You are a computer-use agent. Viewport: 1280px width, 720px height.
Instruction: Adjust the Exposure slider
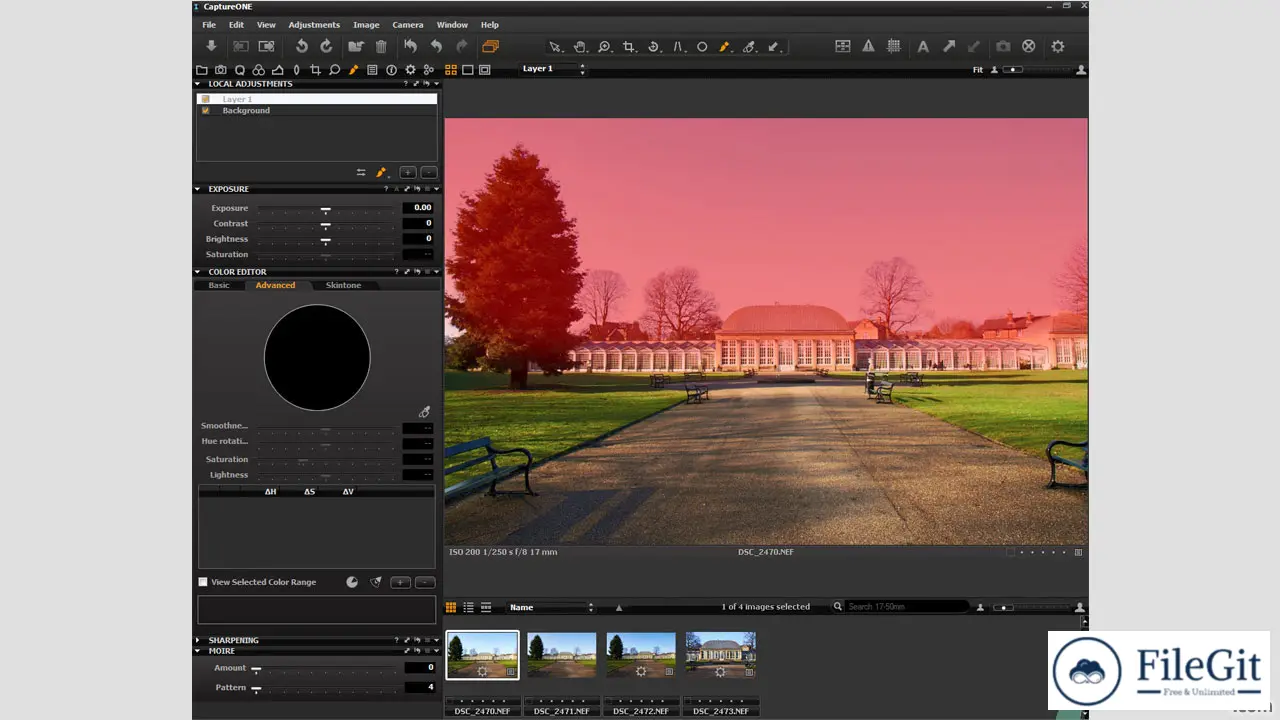pyautogui.click(x=326, y=209)
